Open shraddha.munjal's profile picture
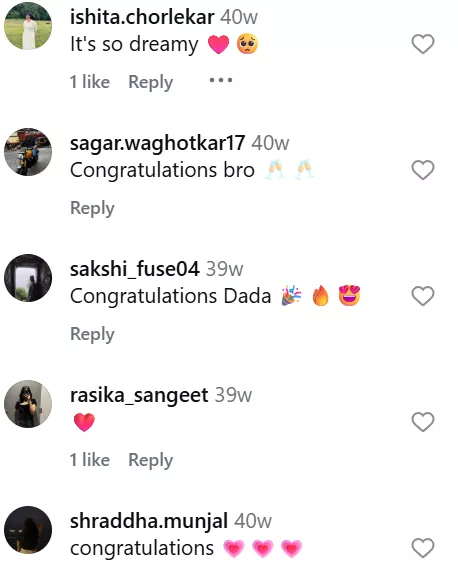Image resolution: width=458 pixels, height=578 pixels. click(x=28, y=530)
